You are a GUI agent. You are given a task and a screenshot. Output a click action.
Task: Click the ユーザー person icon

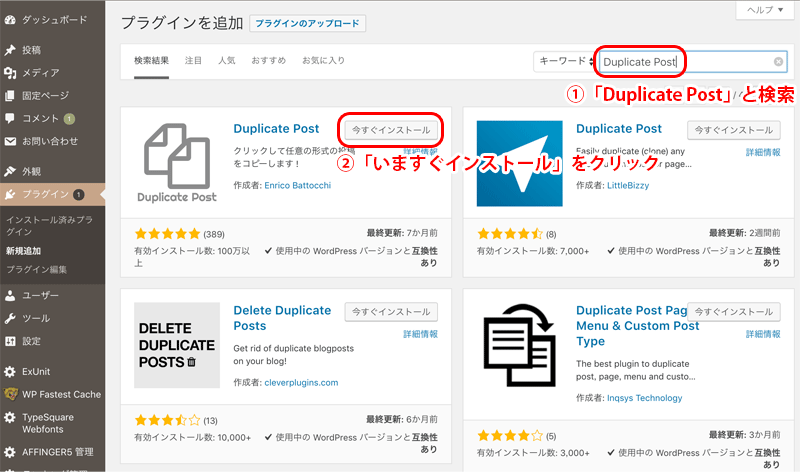[10, 295]
